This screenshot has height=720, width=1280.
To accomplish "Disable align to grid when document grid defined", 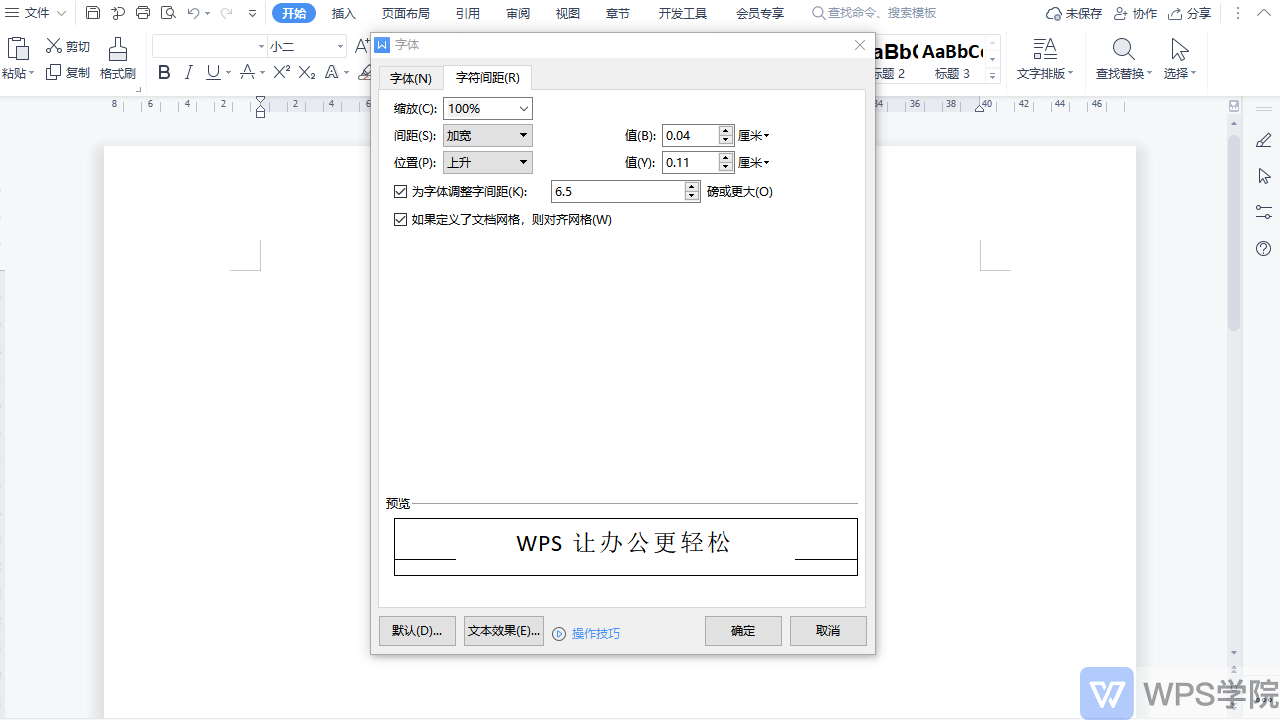I will (400, 219).
